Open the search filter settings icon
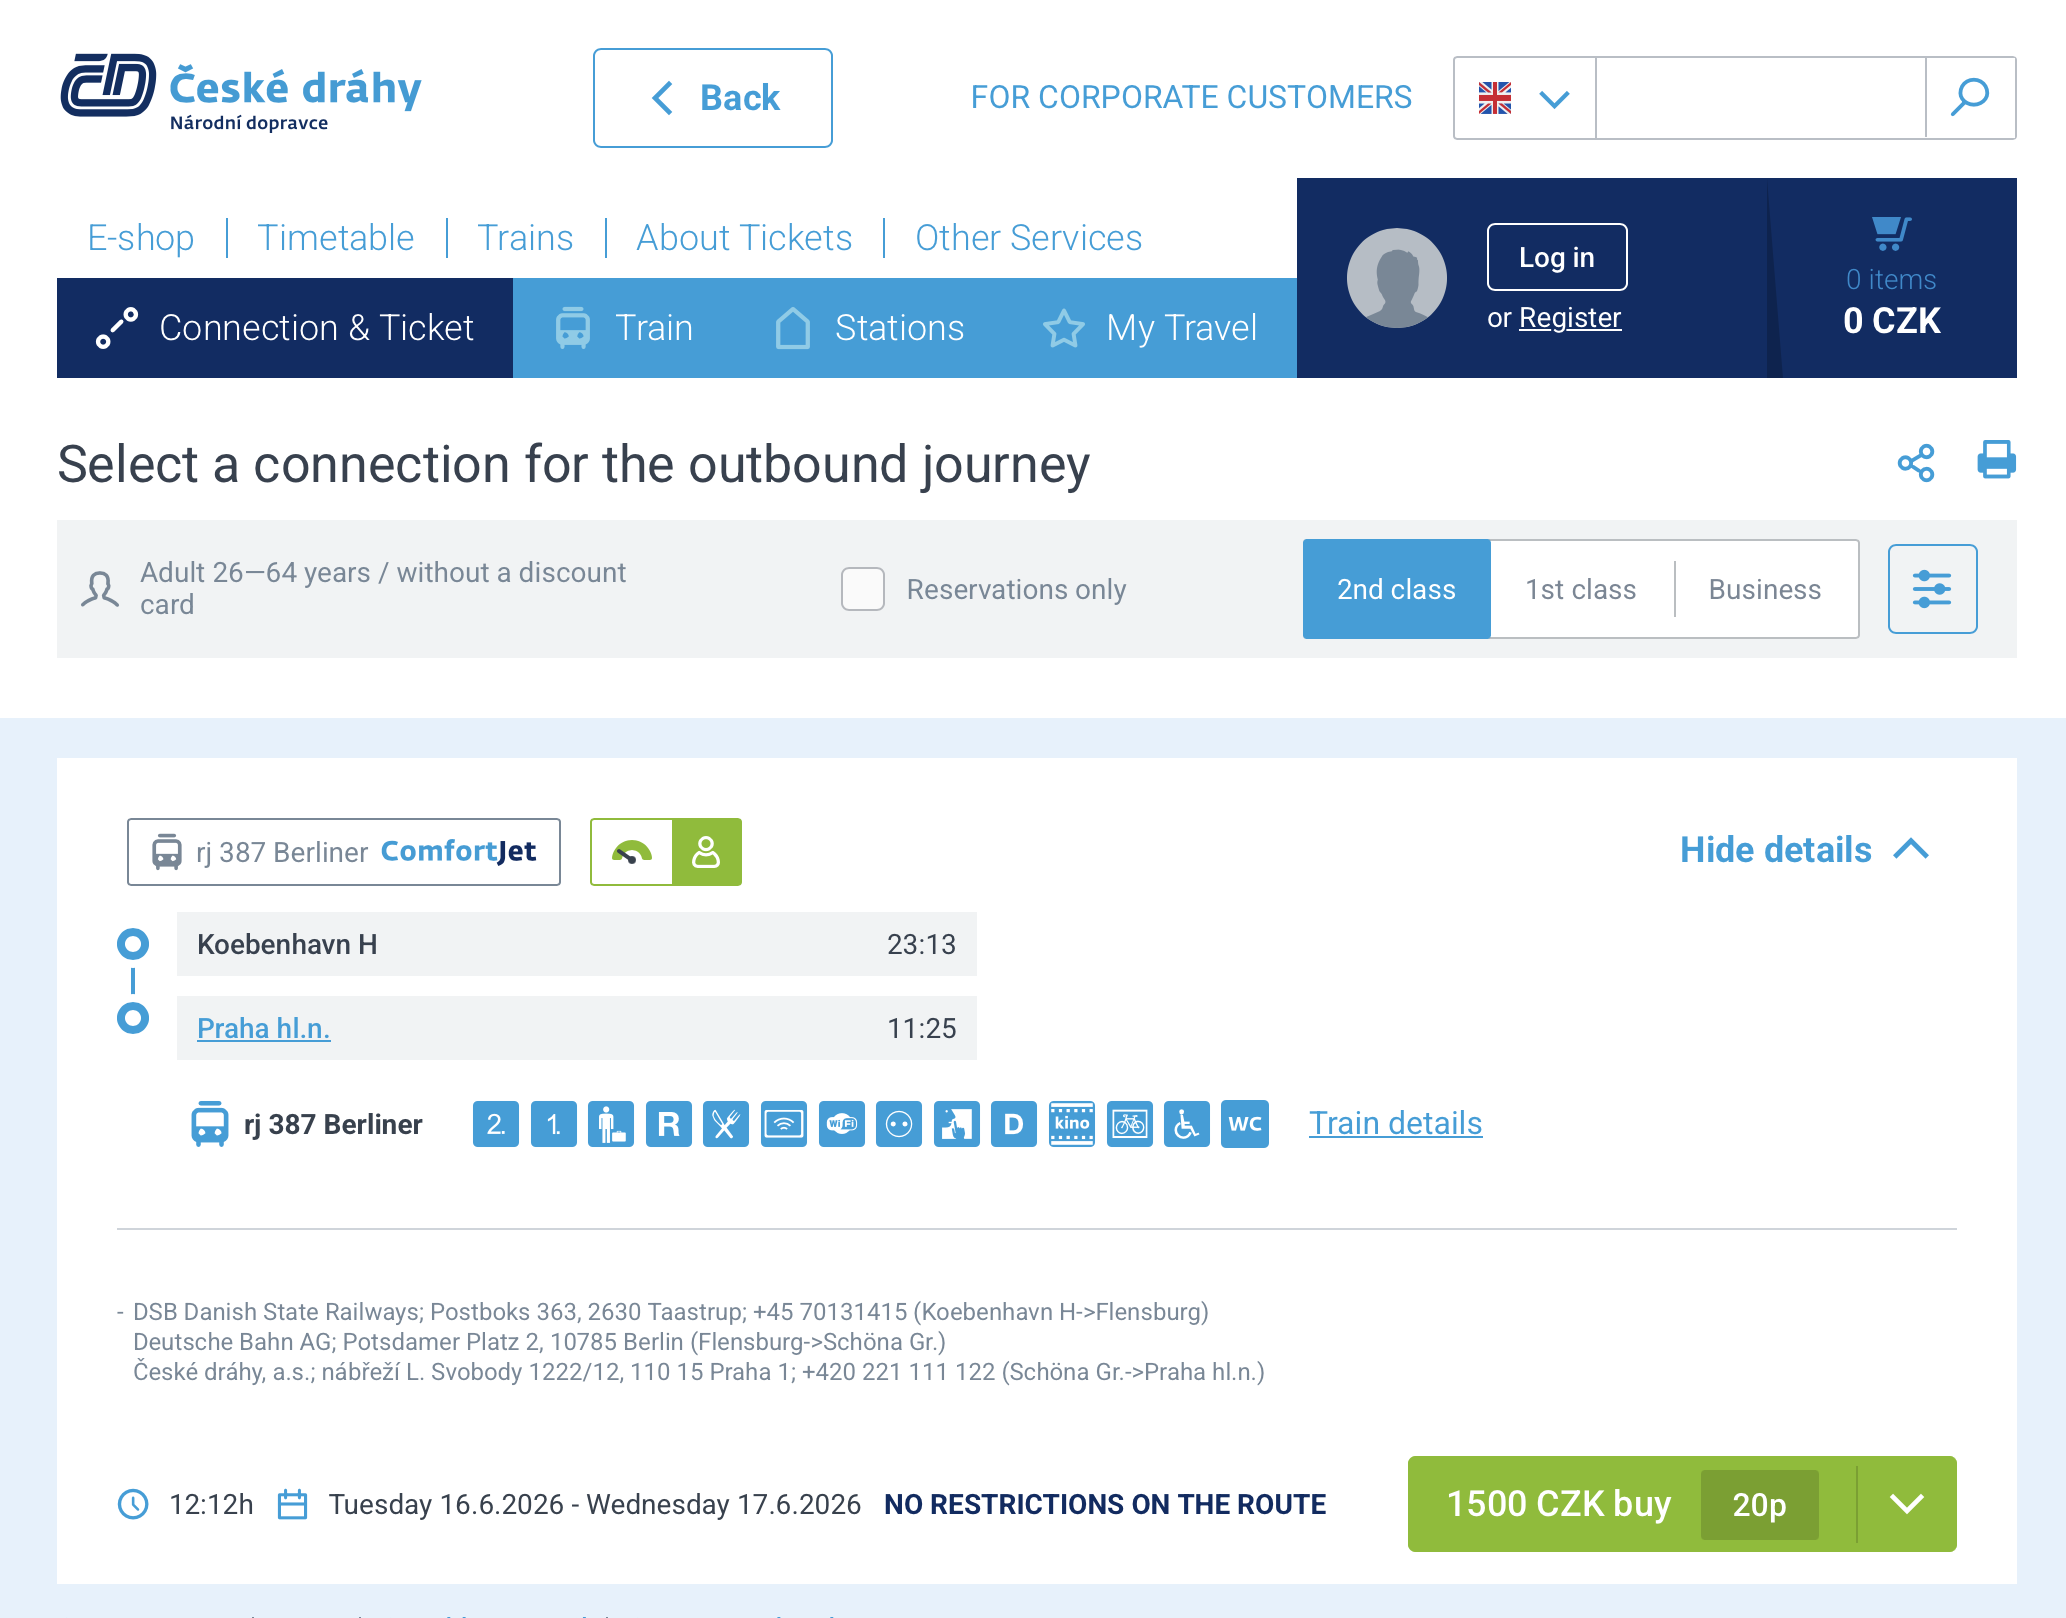 (x=1931, y=589)
